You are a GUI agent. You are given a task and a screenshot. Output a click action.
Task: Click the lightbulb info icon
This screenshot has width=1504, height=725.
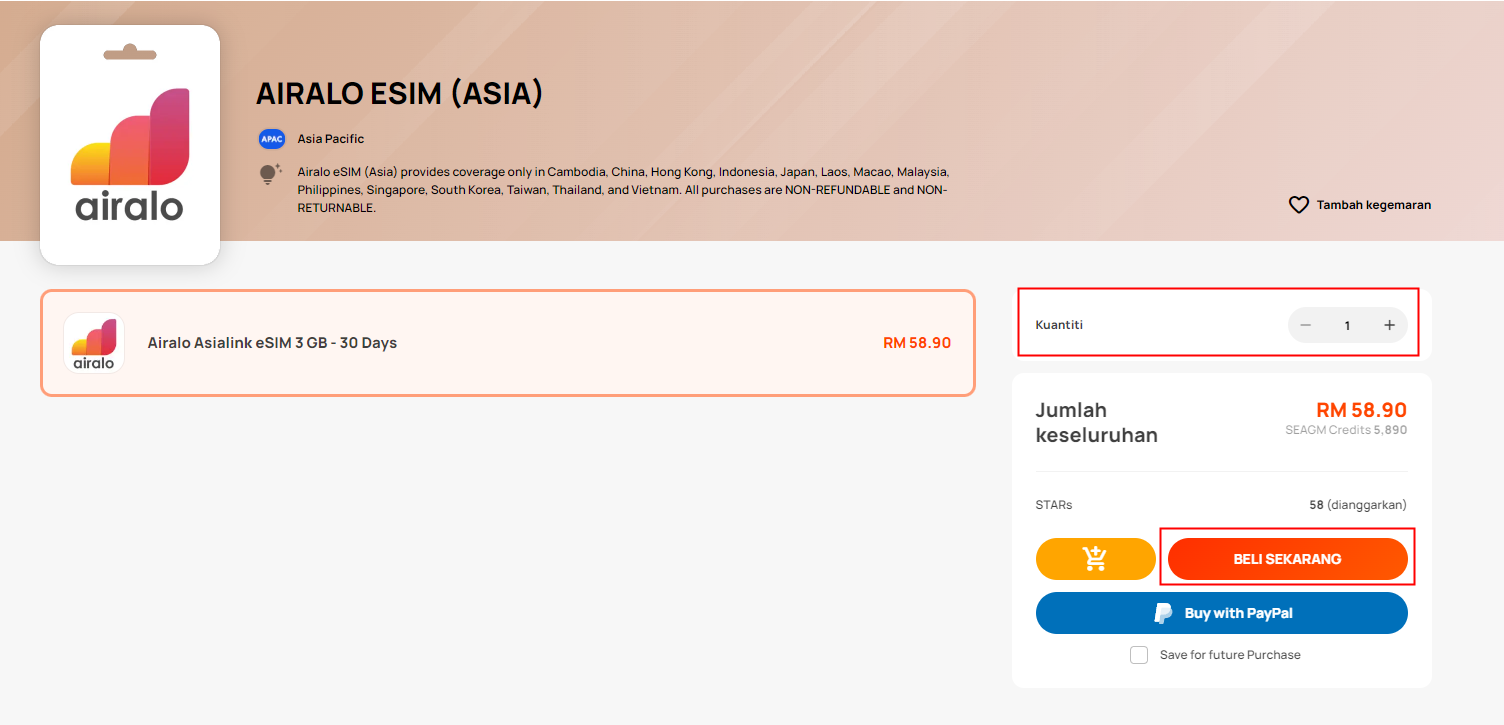coord(271,175)
